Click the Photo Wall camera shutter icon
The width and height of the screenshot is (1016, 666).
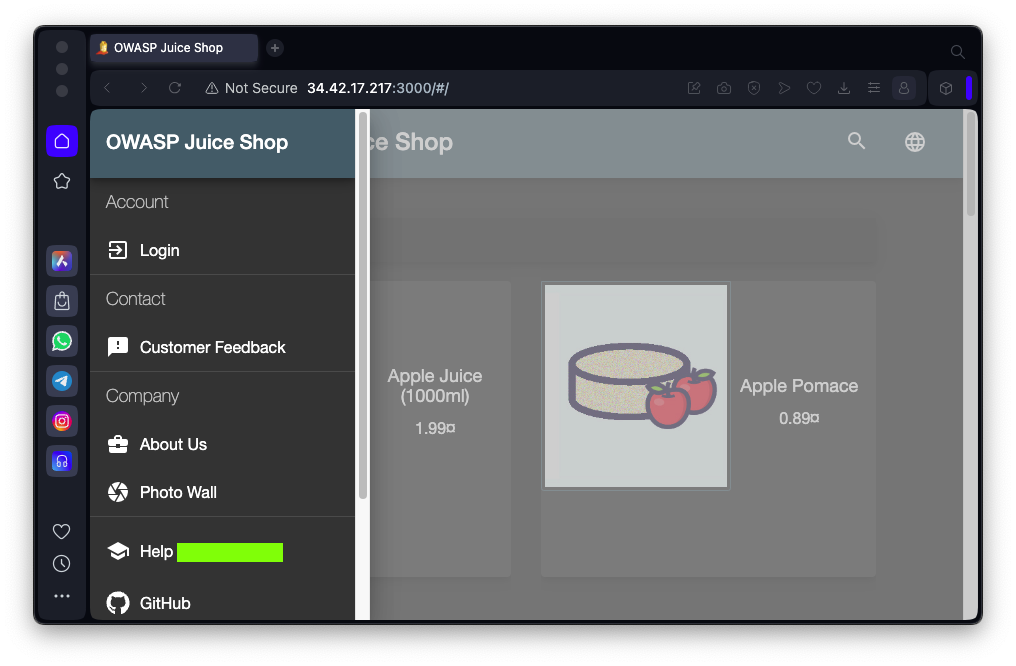118,492
